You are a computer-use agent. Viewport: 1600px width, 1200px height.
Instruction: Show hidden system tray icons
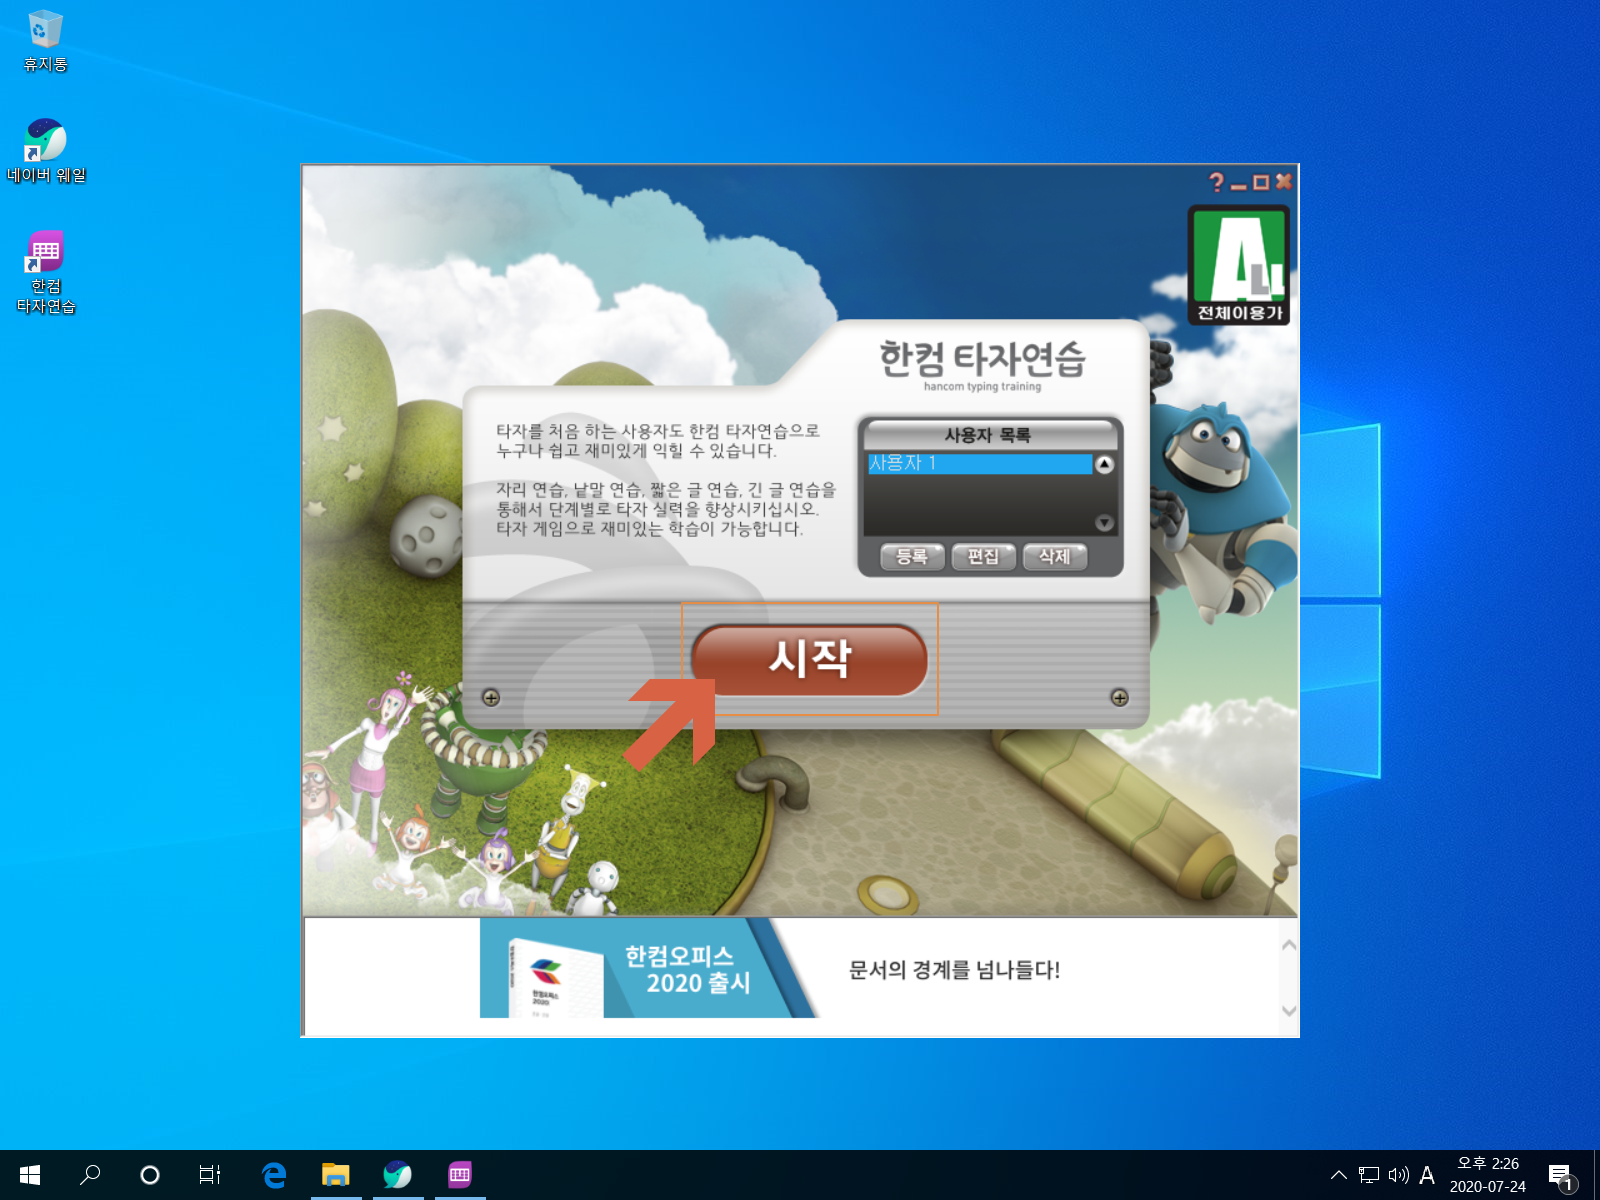click(x=1338, y=1175)
